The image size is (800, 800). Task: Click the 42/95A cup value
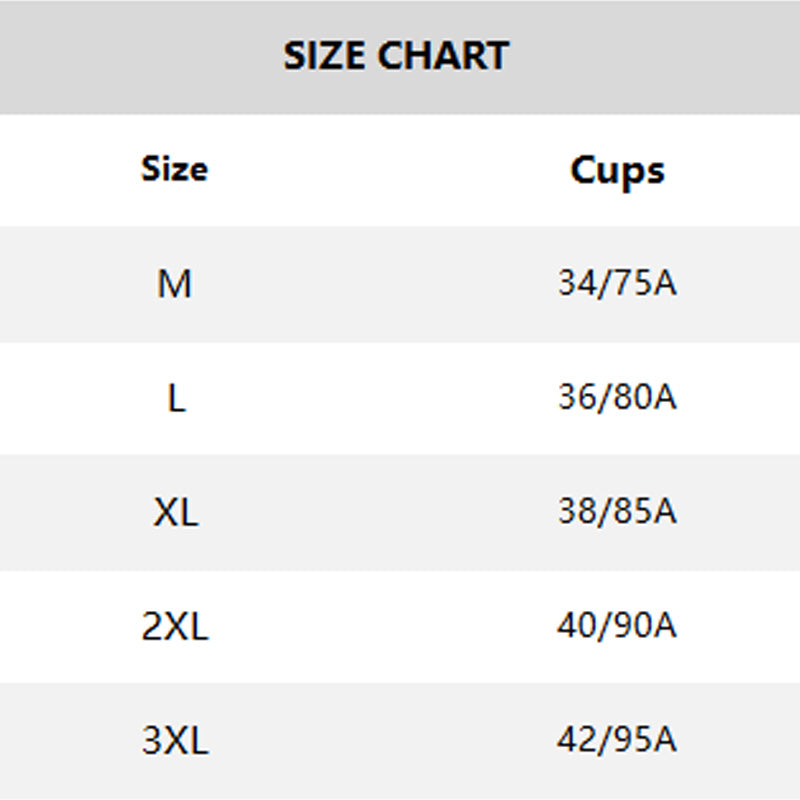pyautogui.click(x=617, y=740)
